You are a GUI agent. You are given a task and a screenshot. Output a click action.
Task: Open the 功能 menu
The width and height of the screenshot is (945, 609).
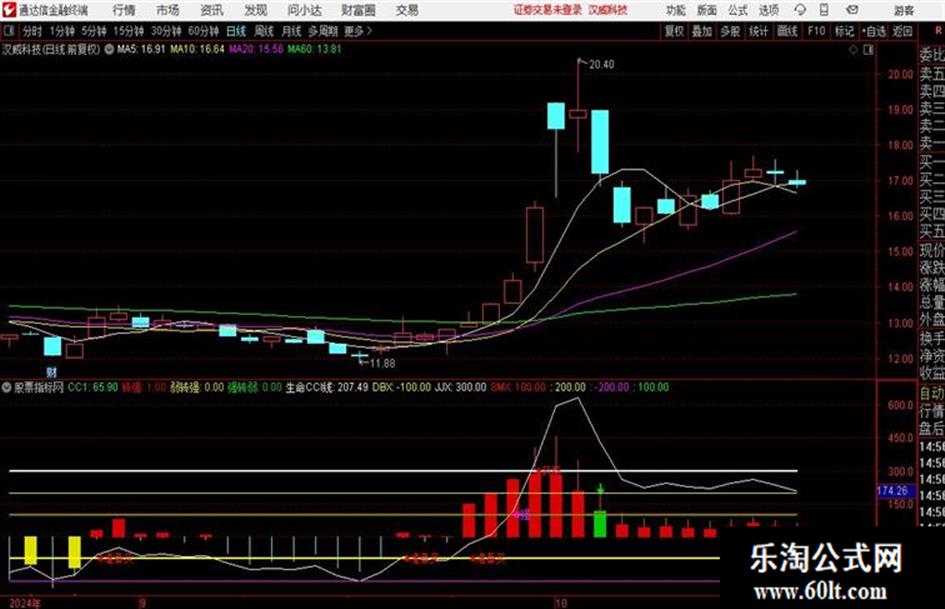click(676, 10)
